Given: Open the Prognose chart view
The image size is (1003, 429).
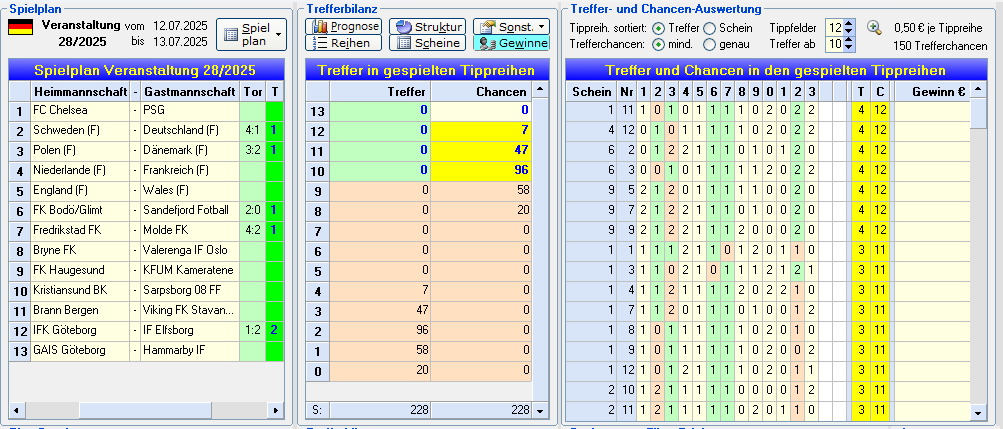Looking at the screenshot, I should 344,27.
